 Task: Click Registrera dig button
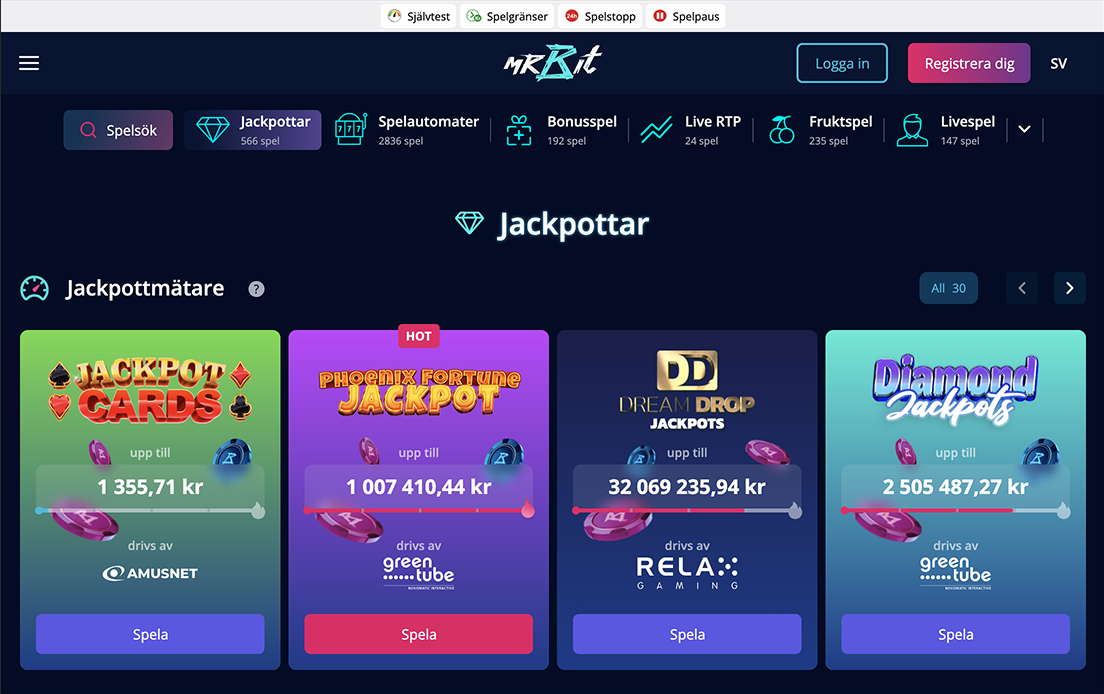point(969,63)
